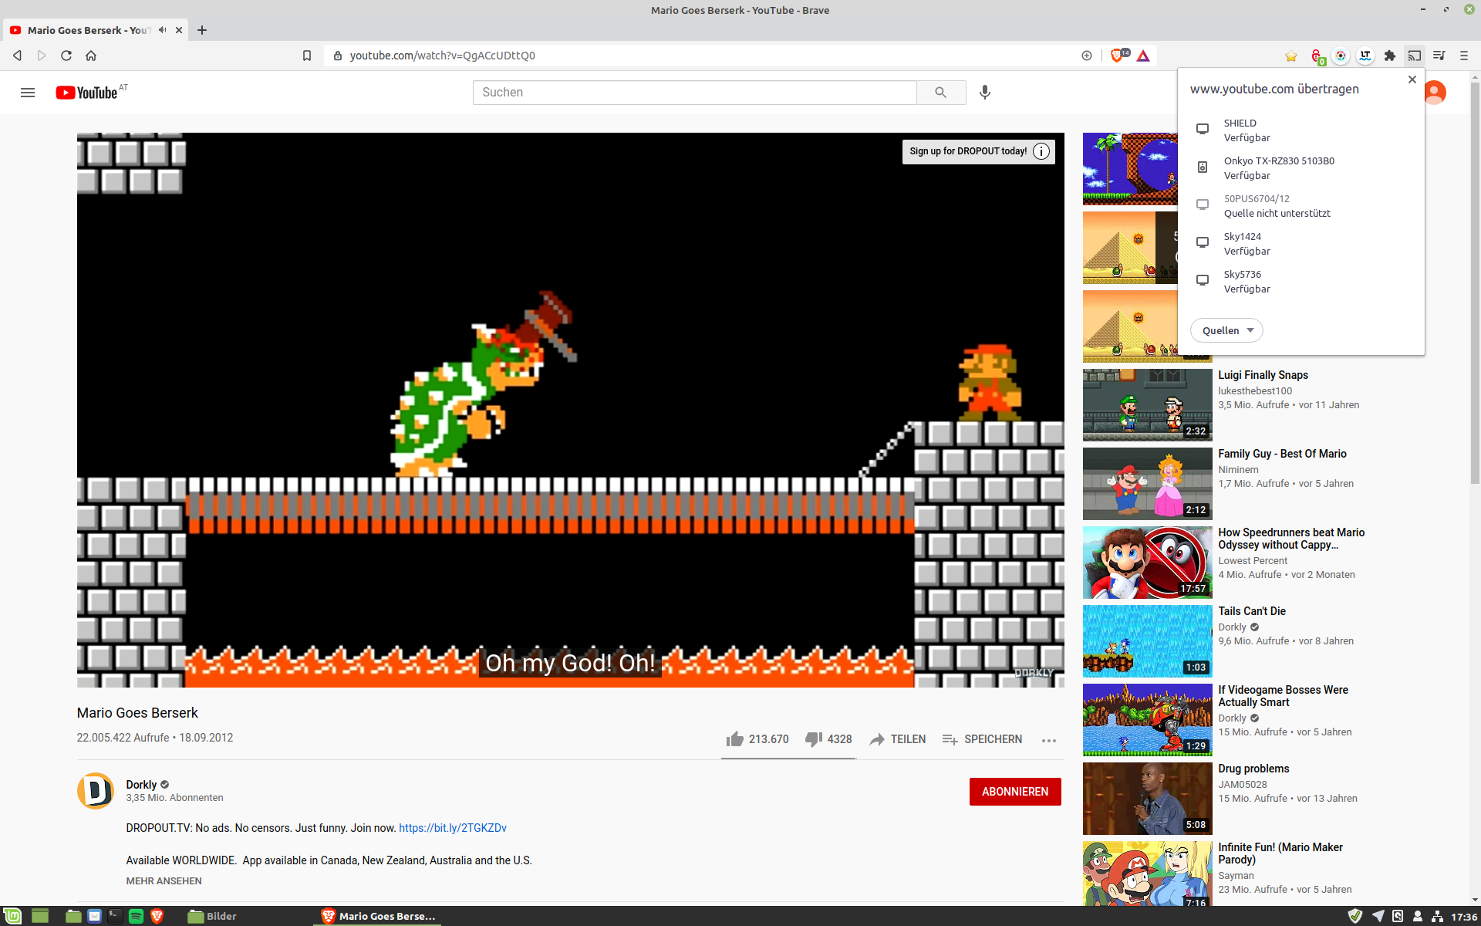
Task: Click the main video player area
Action: tap(570, 410)
